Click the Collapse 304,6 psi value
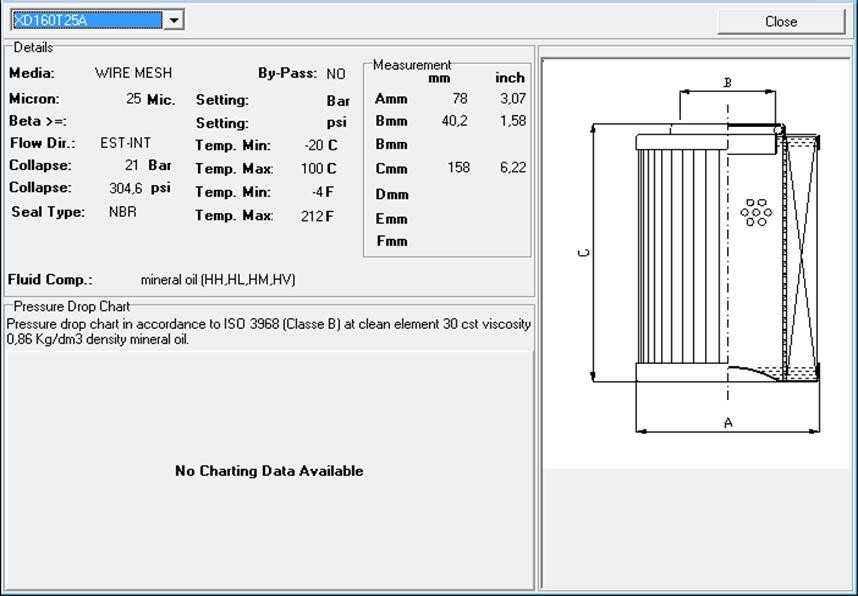 [125, 188]
